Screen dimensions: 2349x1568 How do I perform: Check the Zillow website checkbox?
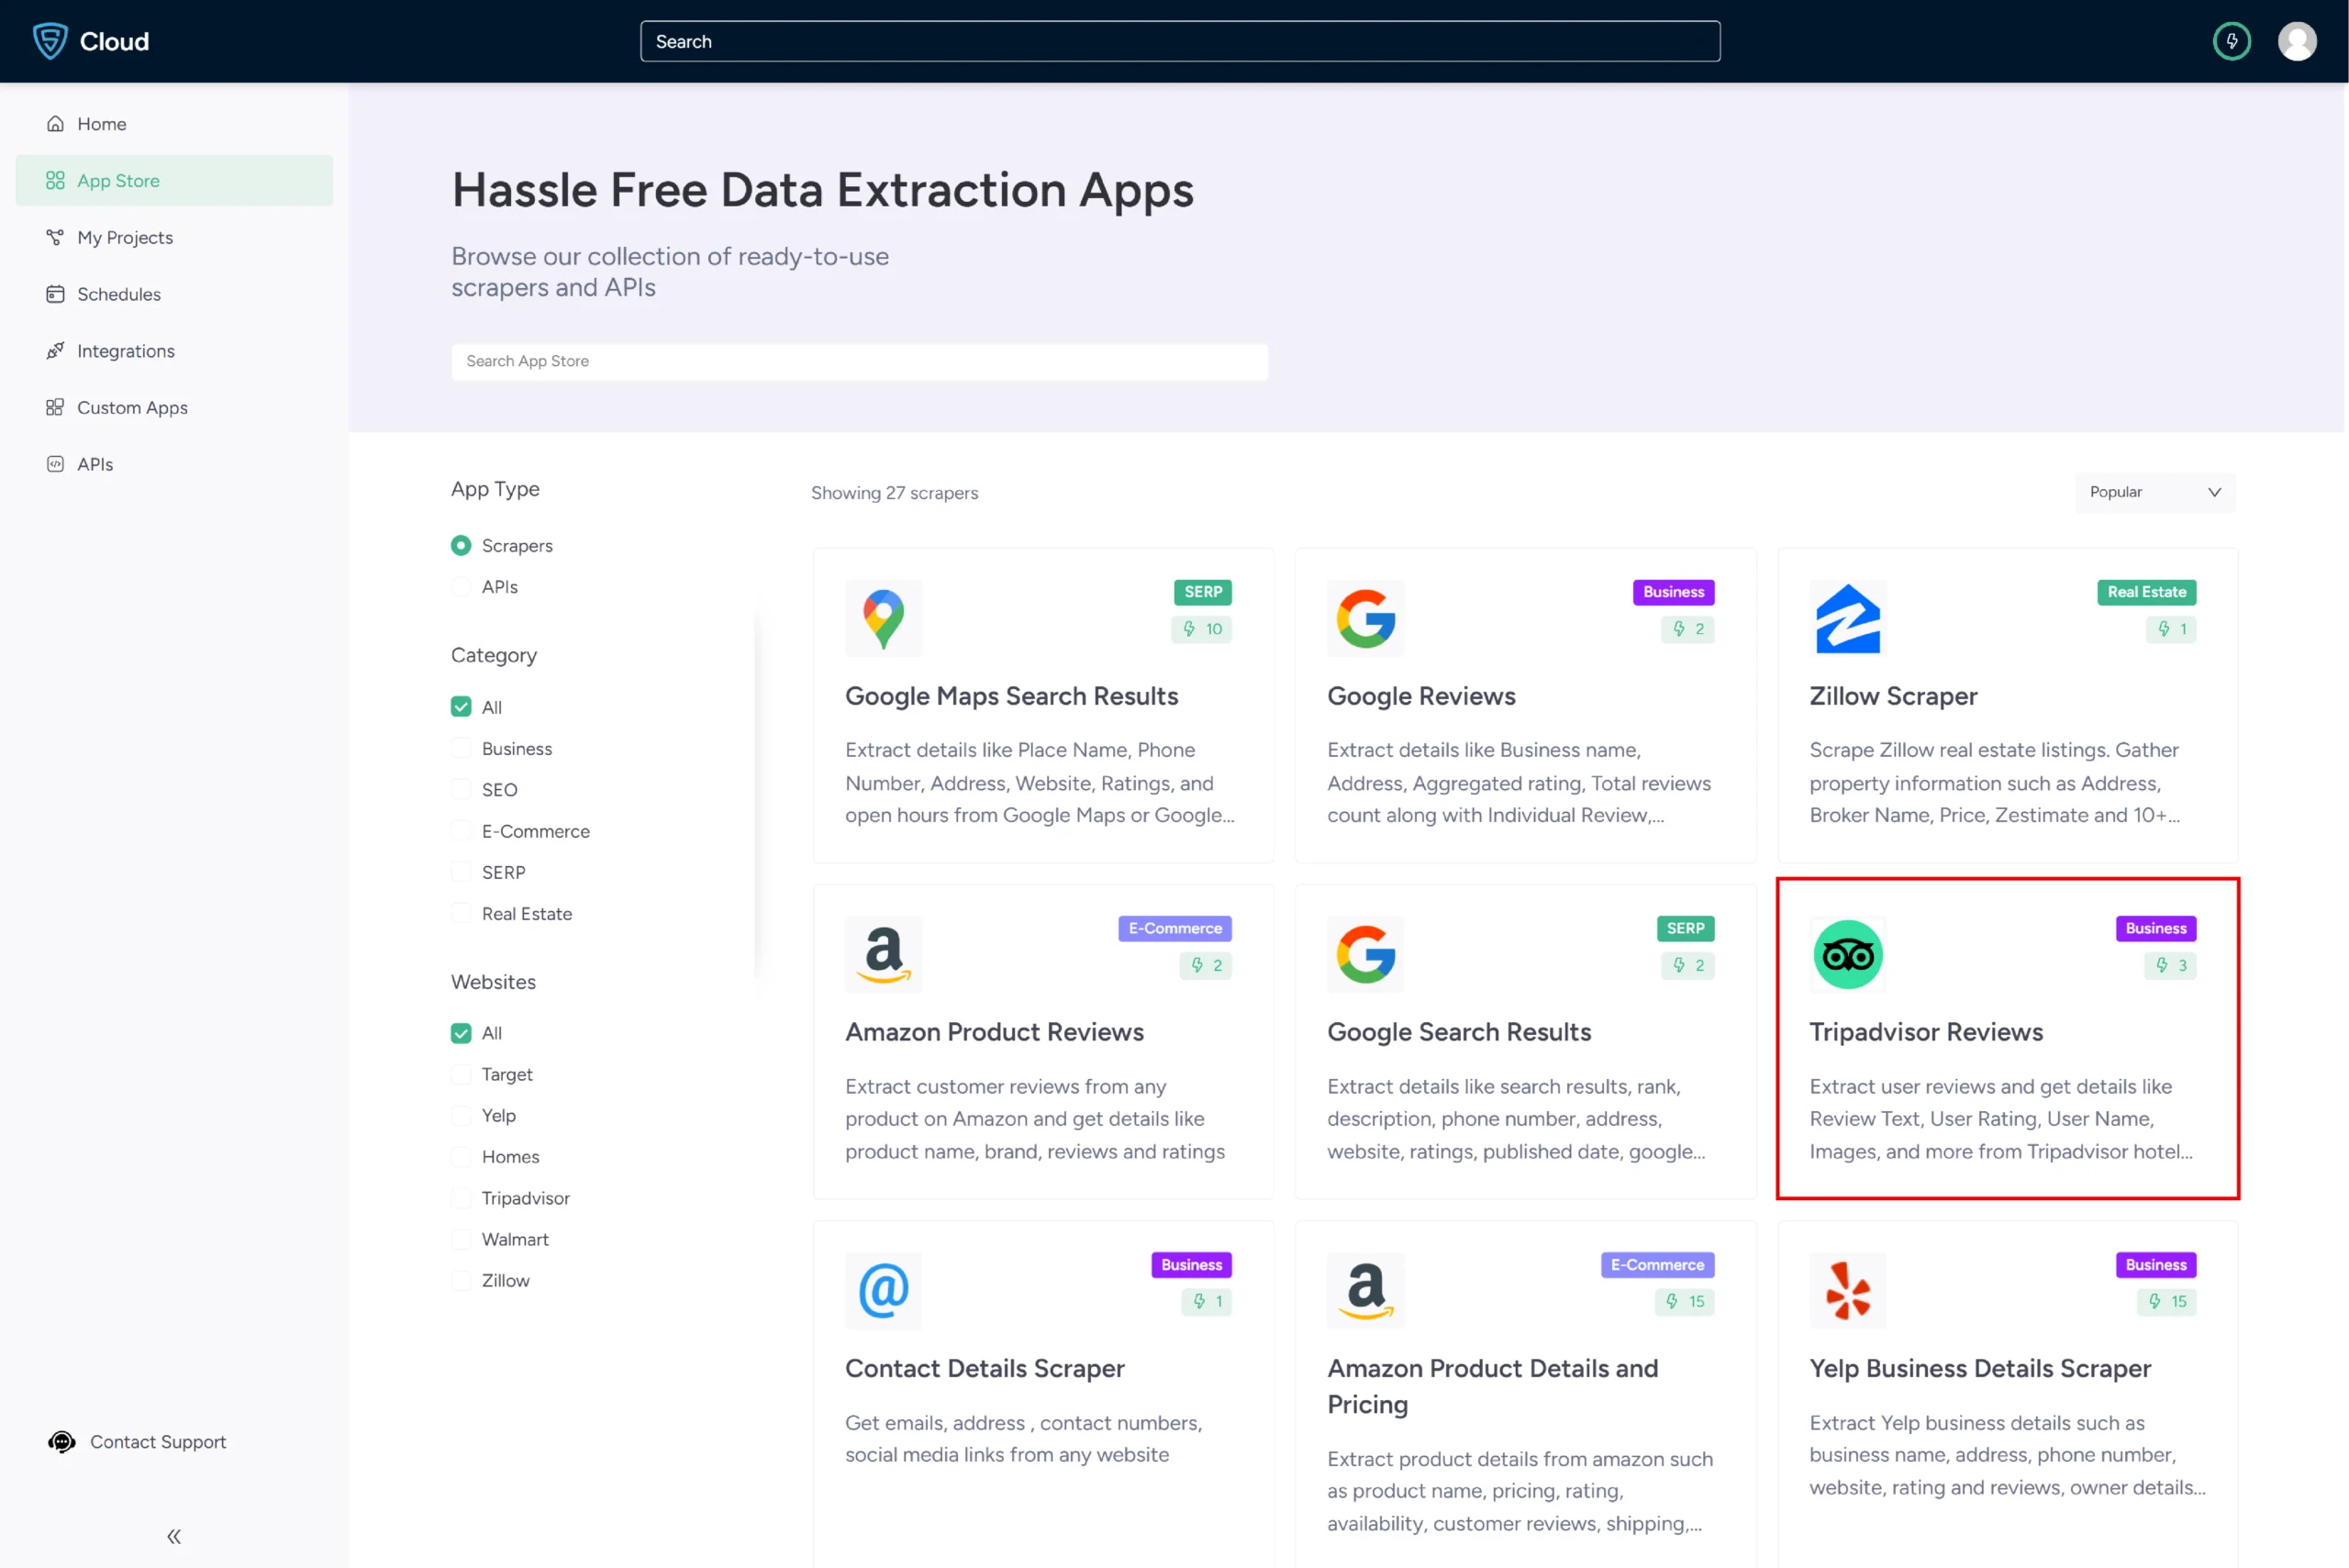460,1281
